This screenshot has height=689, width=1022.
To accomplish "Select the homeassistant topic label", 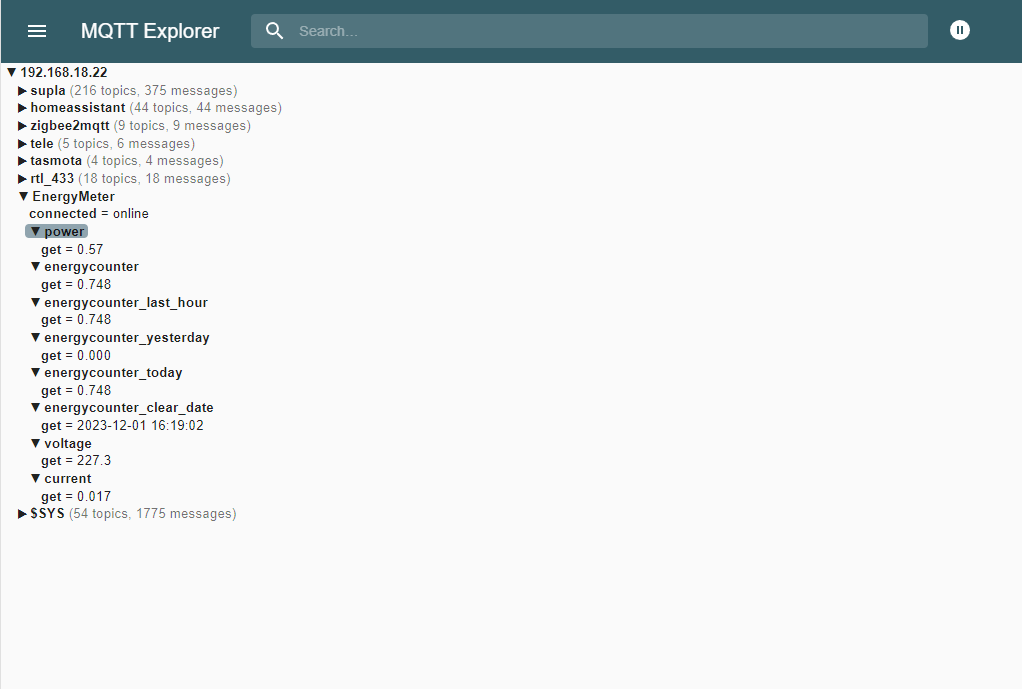I will 78,108.
